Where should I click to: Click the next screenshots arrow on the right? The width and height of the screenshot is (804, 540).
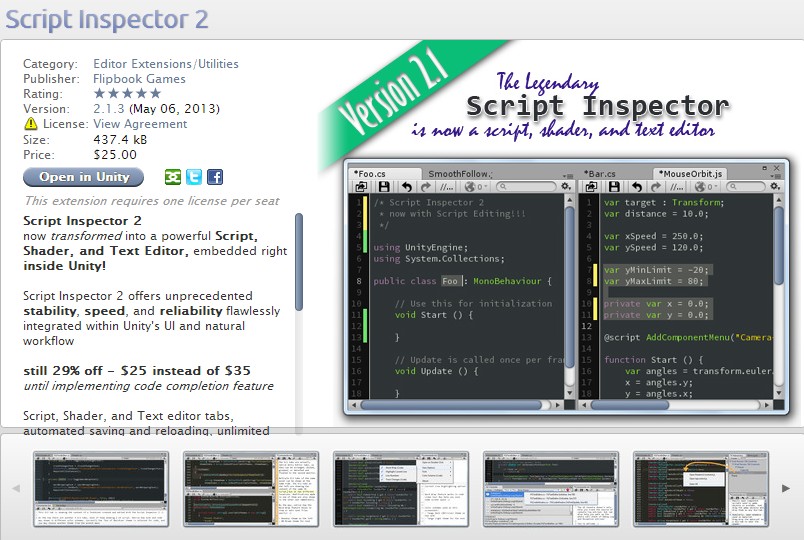pos(786,488)
